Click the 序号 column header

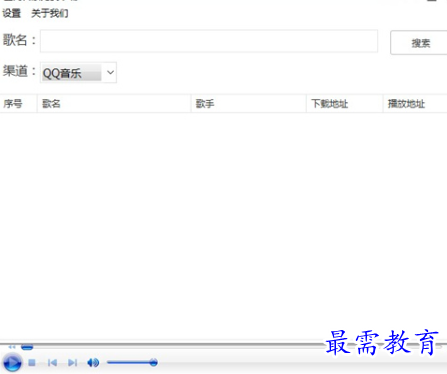pyautogui.click(x=18, y=104)
